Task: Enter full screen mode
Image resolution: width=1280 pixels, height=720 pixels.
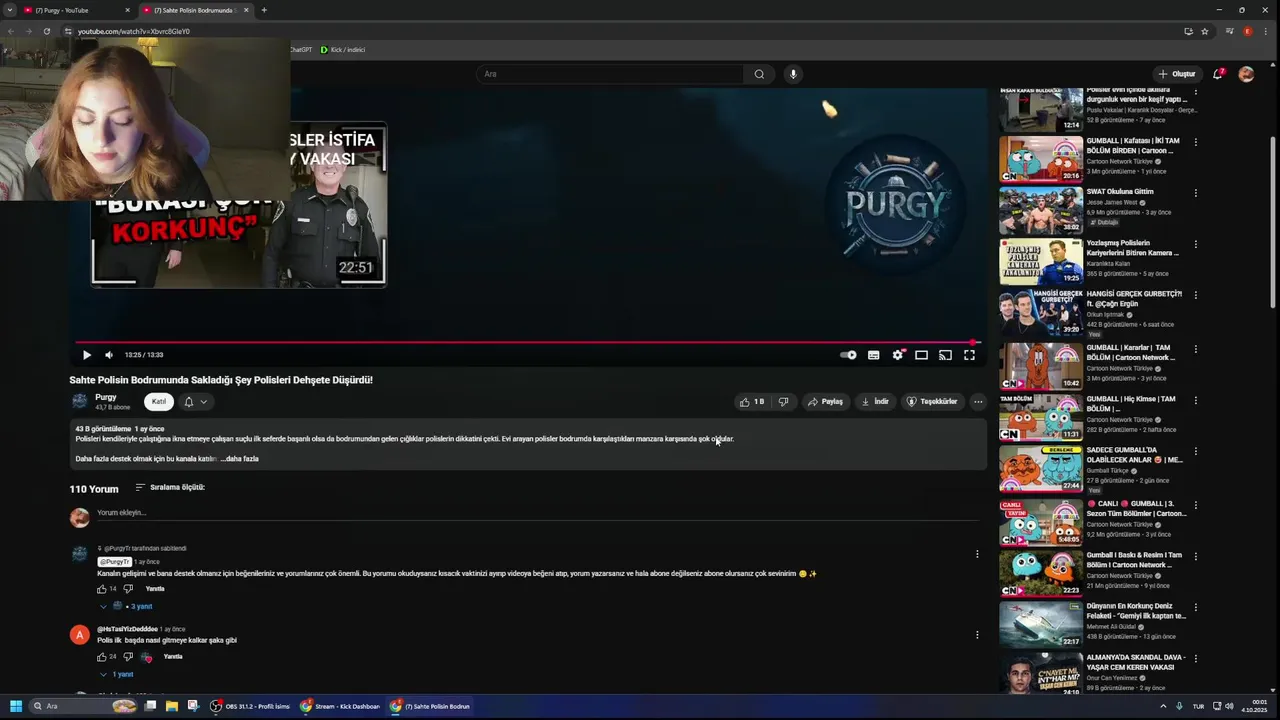Action: coord(969,355)
